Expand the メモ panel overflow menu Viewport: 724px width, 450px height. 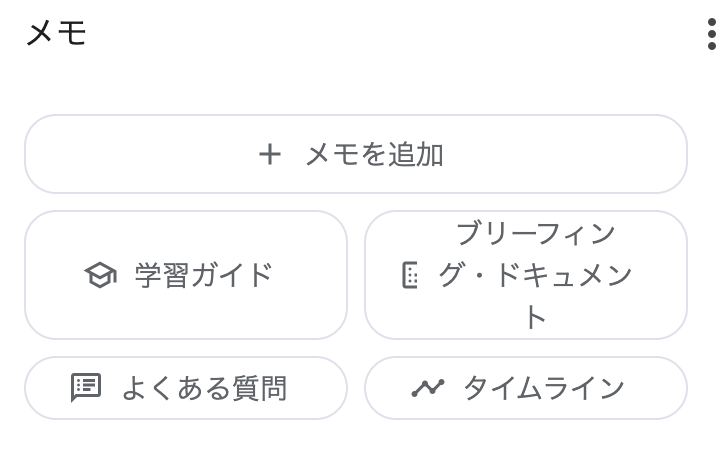712,34
